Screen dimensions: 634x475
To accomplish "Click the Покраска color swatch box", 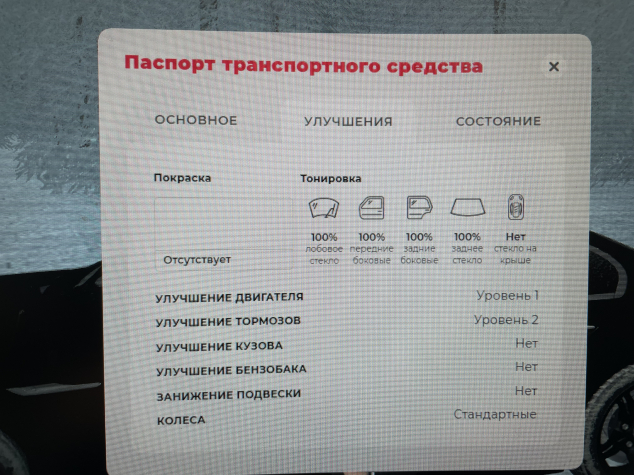I will (x=223, y=233).
